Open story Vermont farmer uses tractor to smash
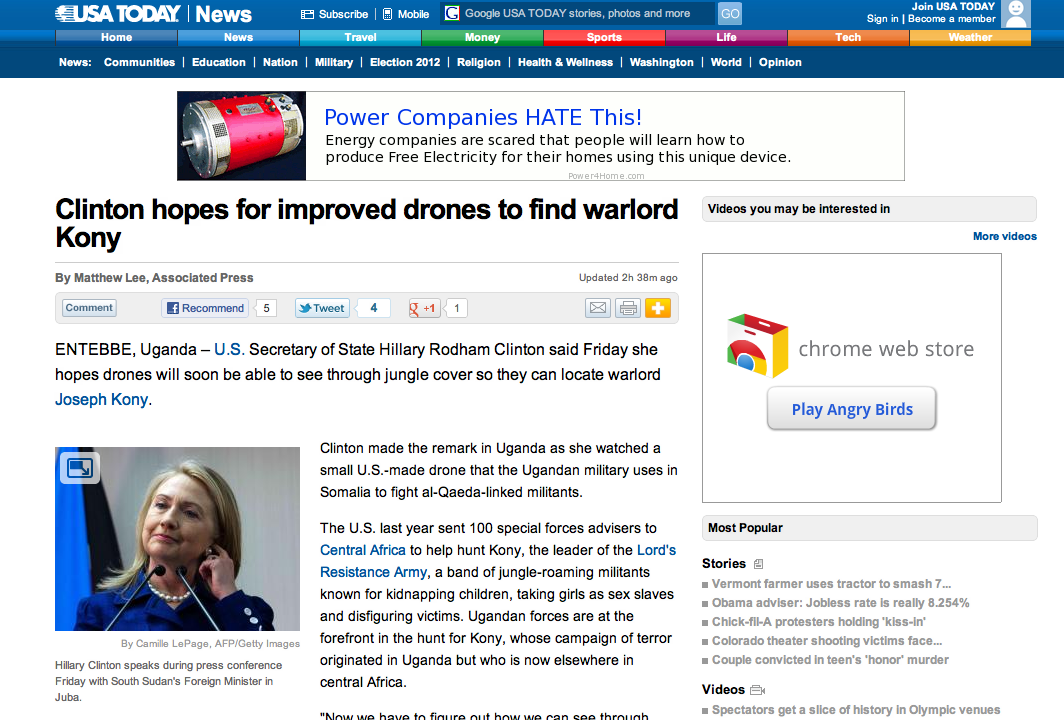The height and width of the screenshot is (720, 1064). click(x=831, y=584)
